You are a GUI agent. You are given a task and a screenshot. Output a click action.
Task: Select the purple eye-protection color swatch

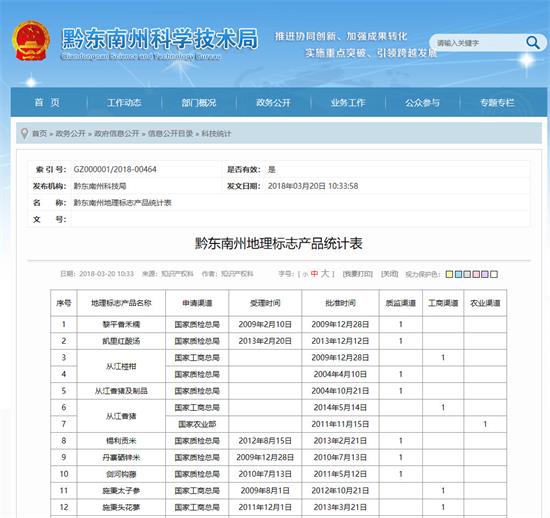485,274
